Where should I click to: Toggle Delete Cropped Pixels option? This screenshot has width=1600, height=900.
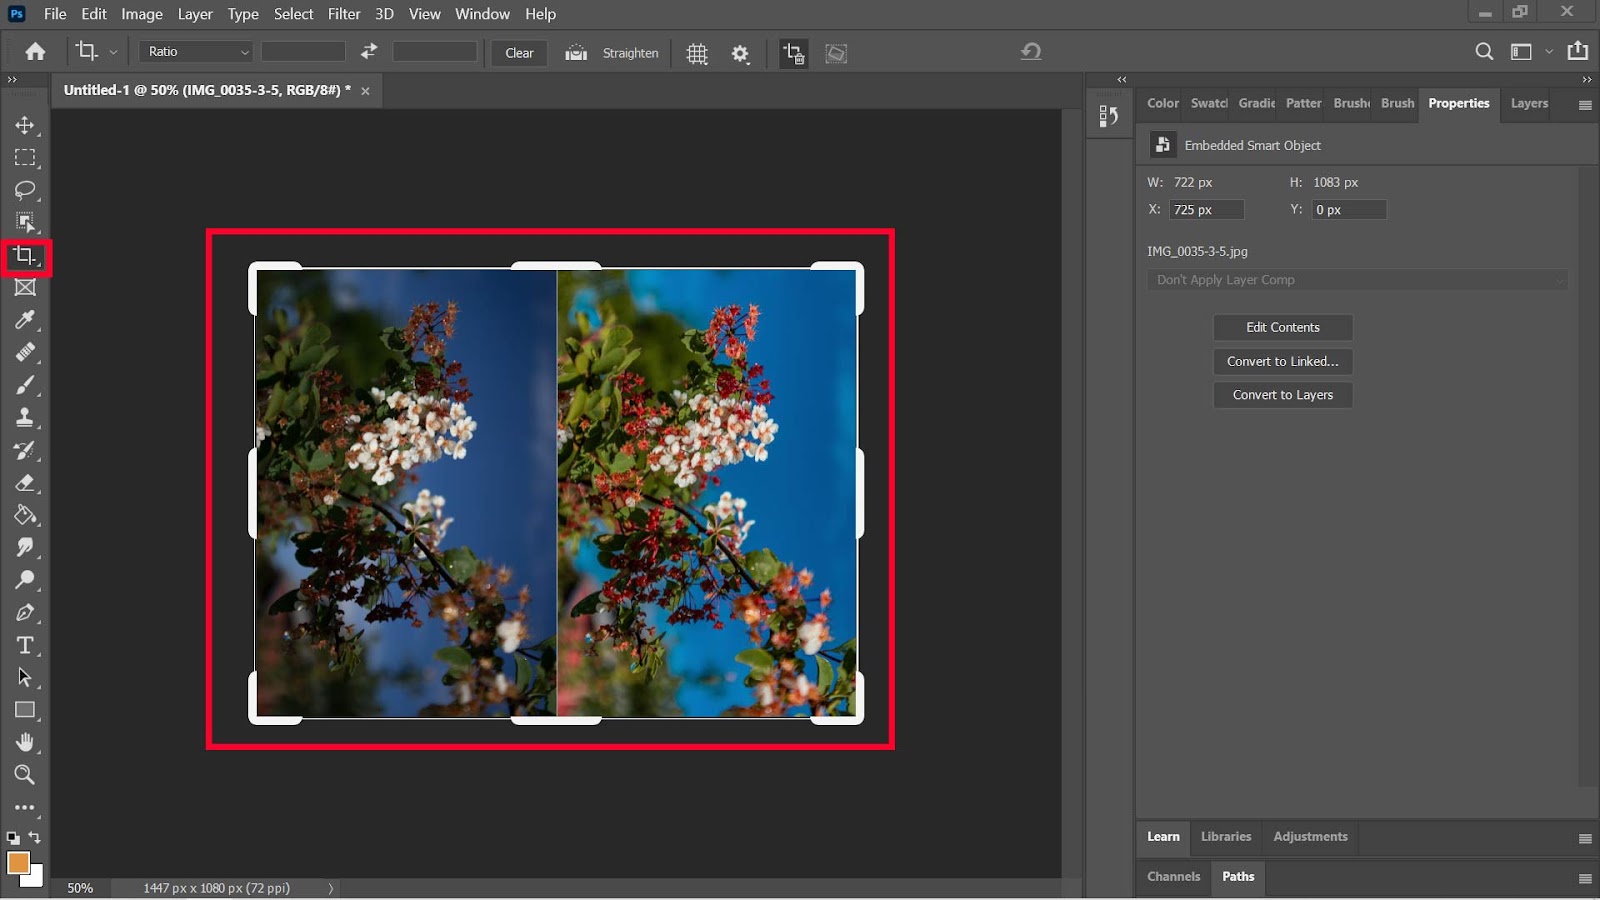pyautogui.click(x=793, y=54)
